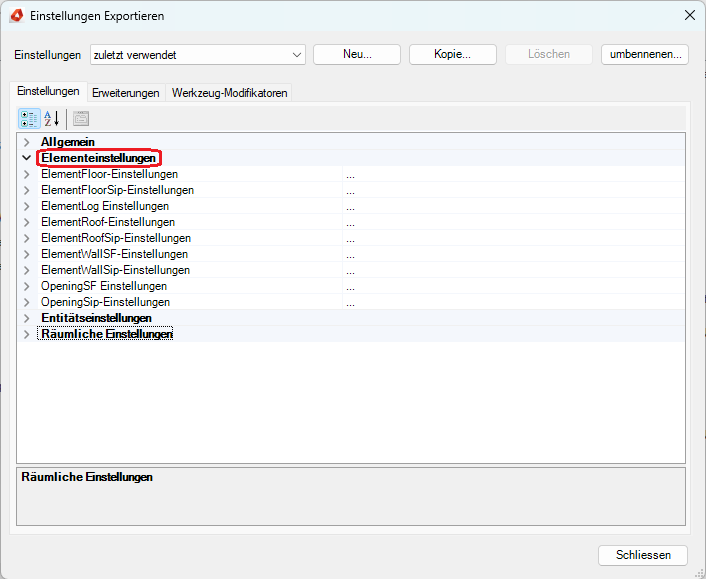Image resolution: width=706 pixels, height=579 pixels.
Task: Expand OpeningSF Einstellungen row
Action: tap(27, 286)
